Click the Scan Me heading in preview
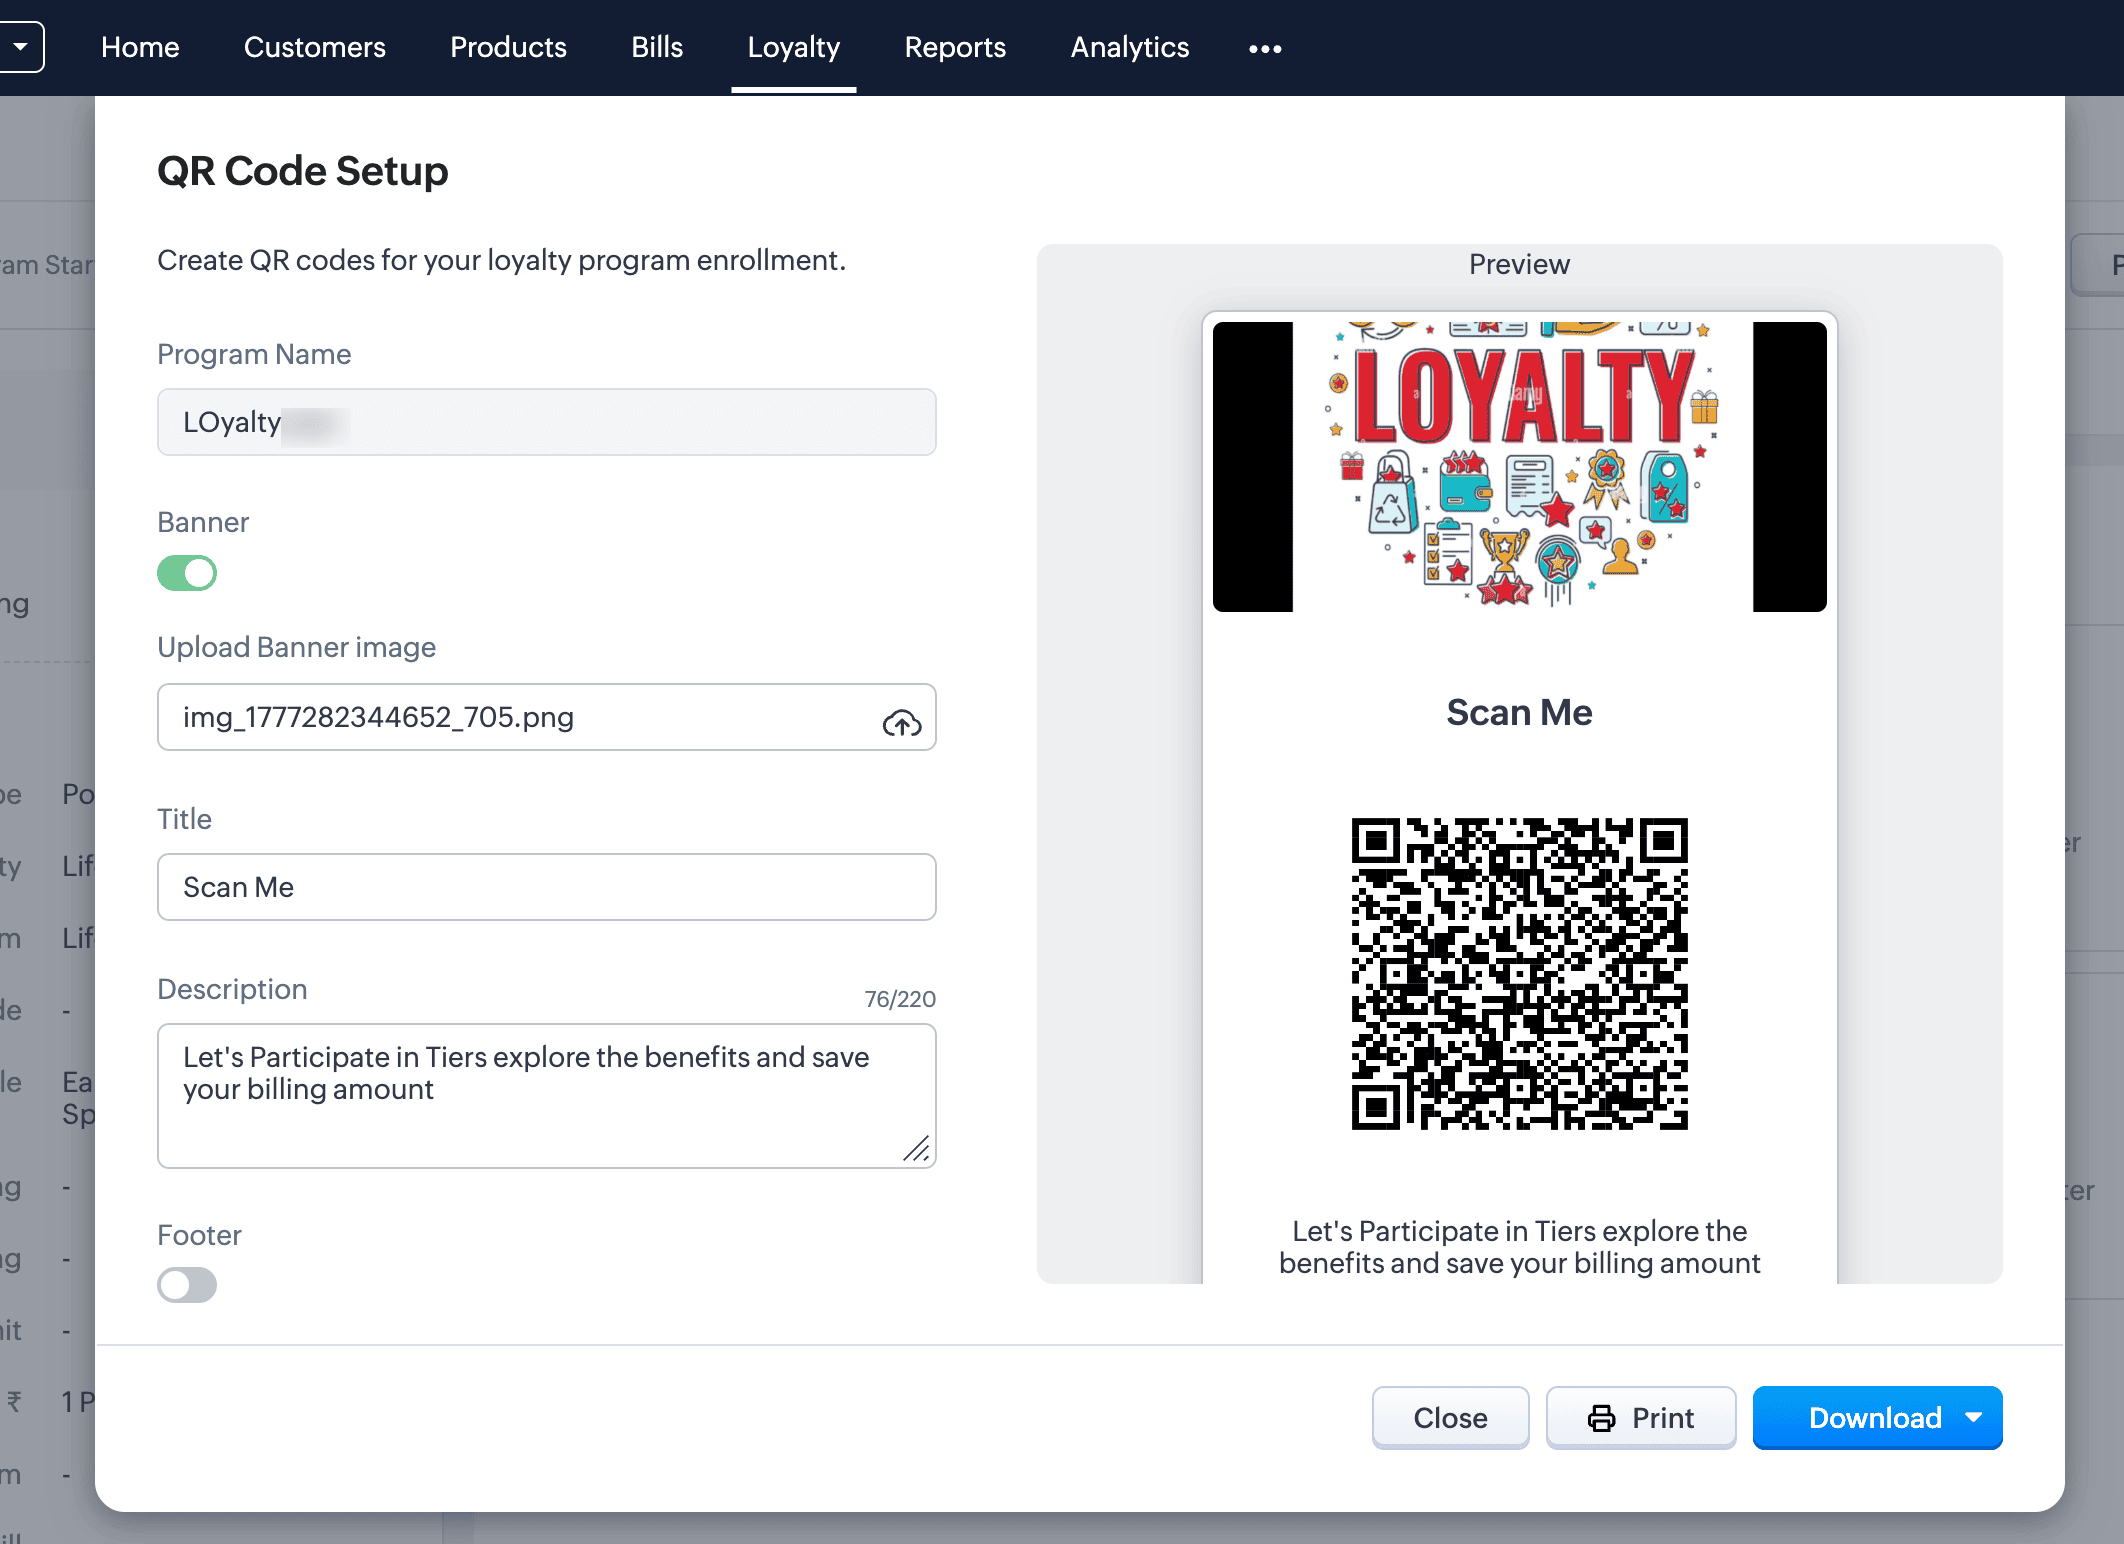Screen dimensions: 2124x1544 (1520, 713)
